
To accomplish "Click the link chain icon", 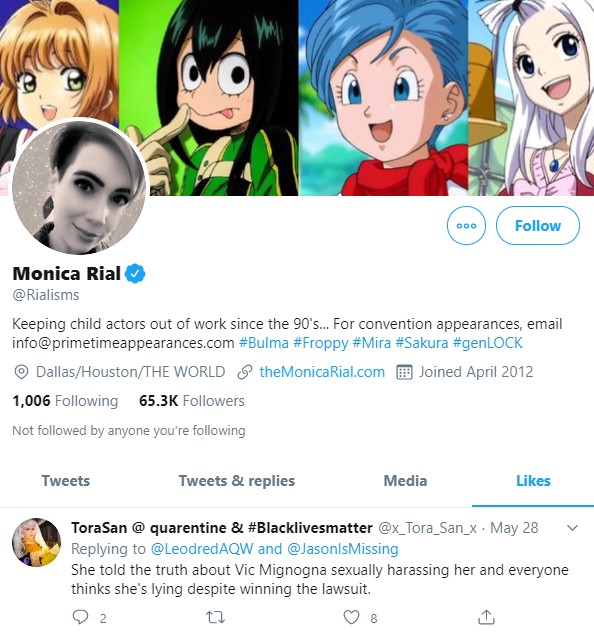I will pos(245,372).
